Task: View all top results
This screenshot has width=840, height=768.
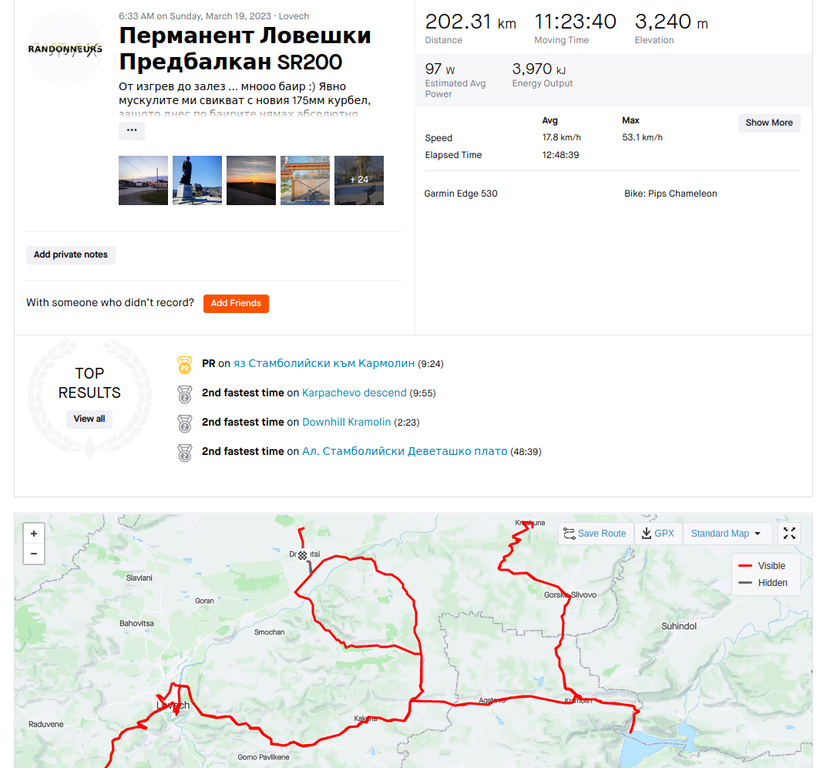Action: click(x=89, y=419)
